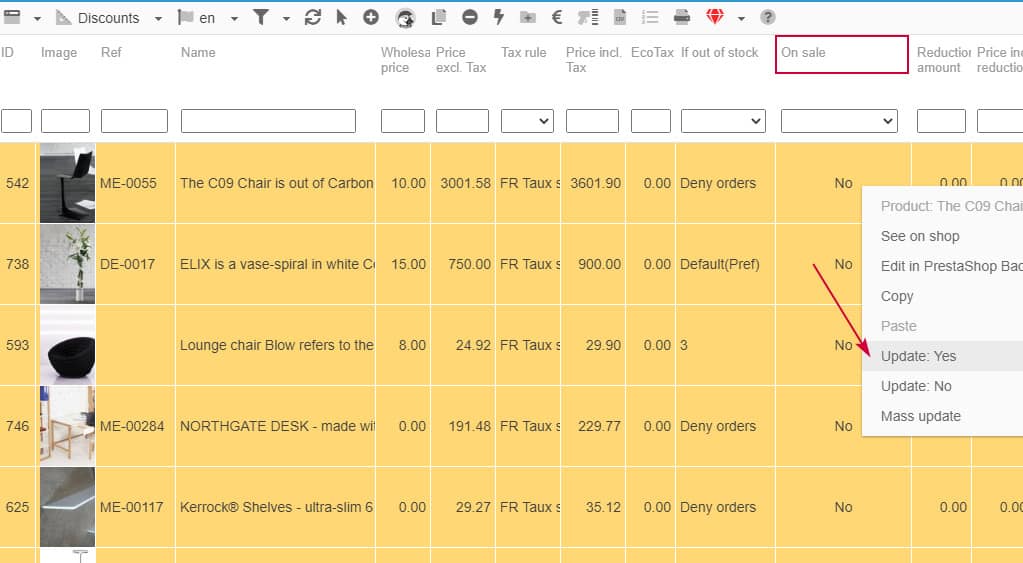The height and width of the screenshot is (563, 1023).
Task: Choose 'Mass update' in context menu
Action: coord(920,416)
